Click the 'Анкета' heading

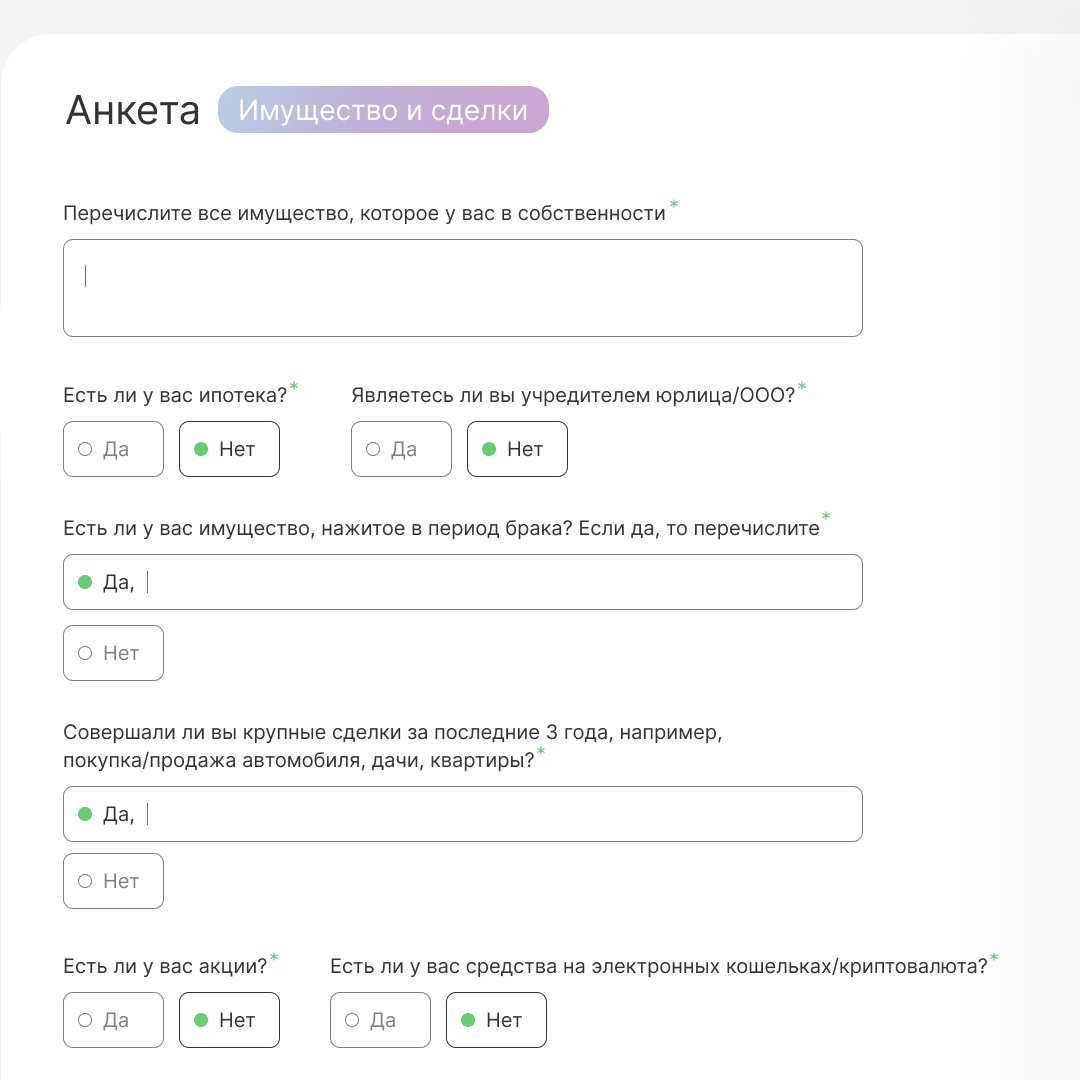(x=133, y=111)
